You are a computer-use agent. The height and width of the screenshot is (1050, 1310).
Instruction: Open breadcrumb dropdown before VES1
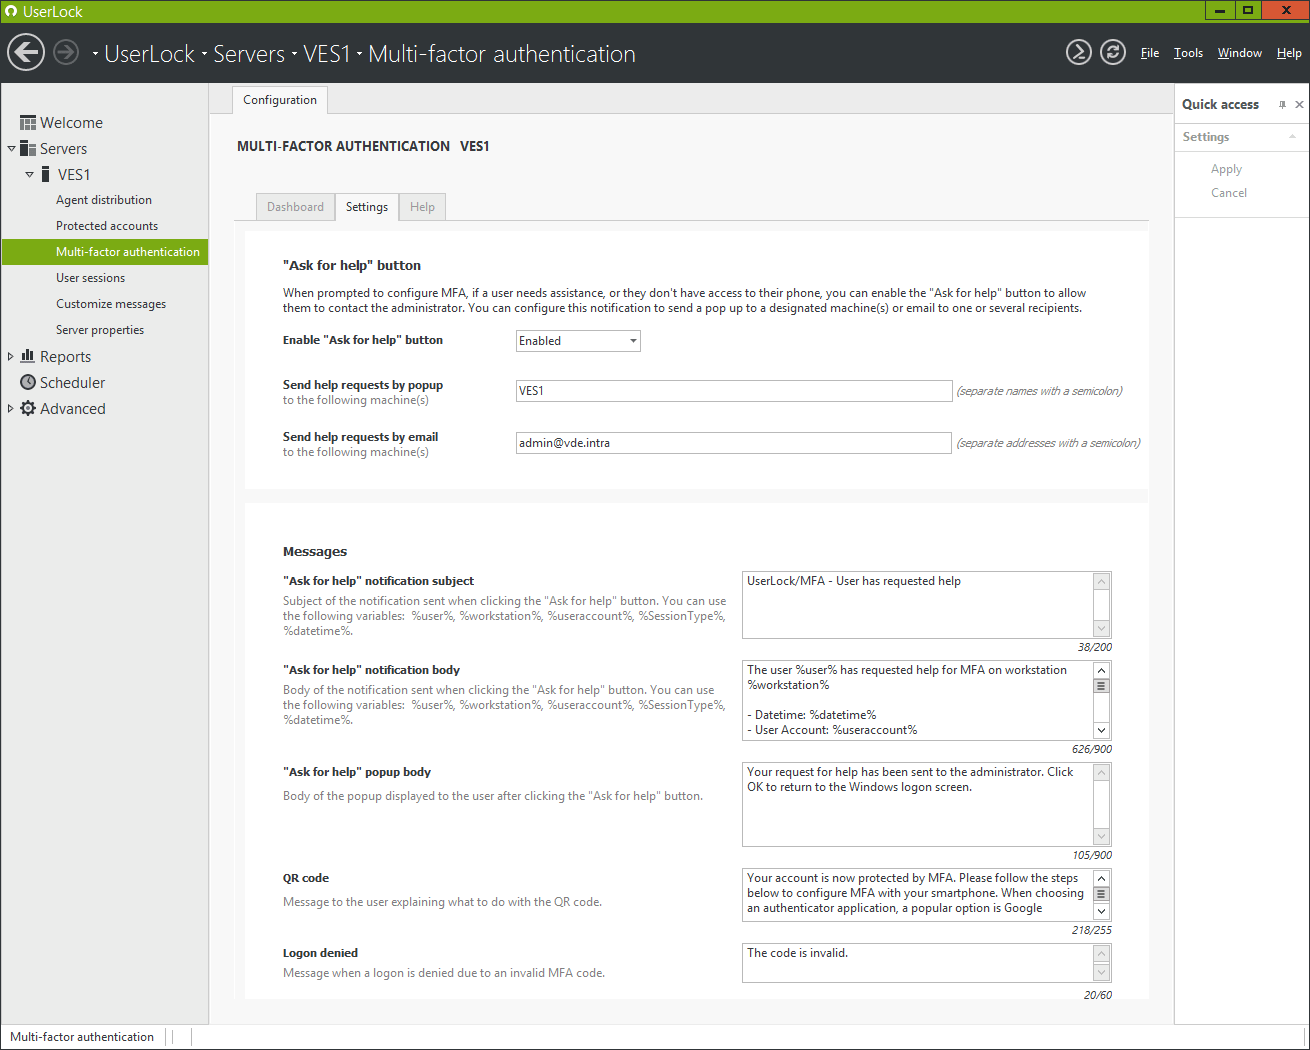pyautogui.click(x=295, y=54)
